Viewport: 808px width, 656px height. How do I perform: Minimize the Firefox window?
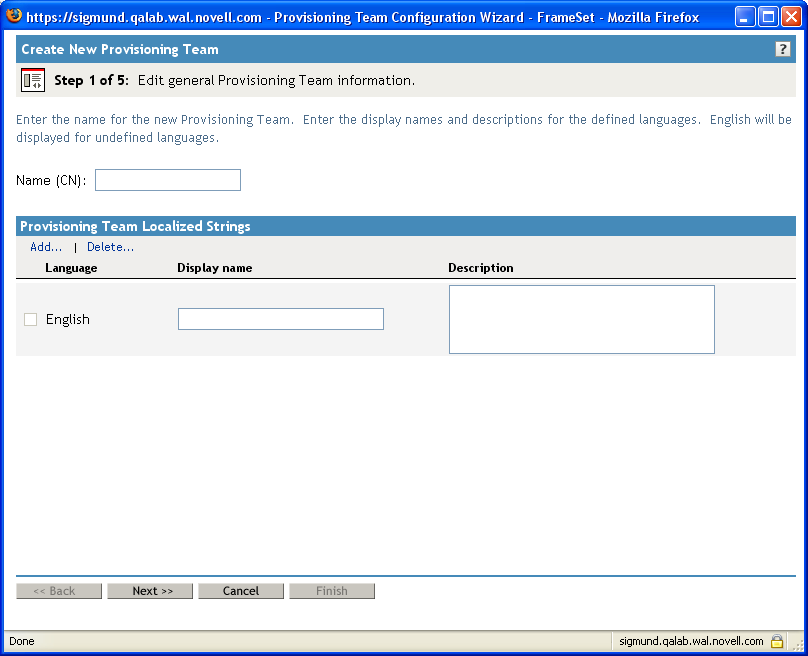pyautogui.click(x=744, y=17)
